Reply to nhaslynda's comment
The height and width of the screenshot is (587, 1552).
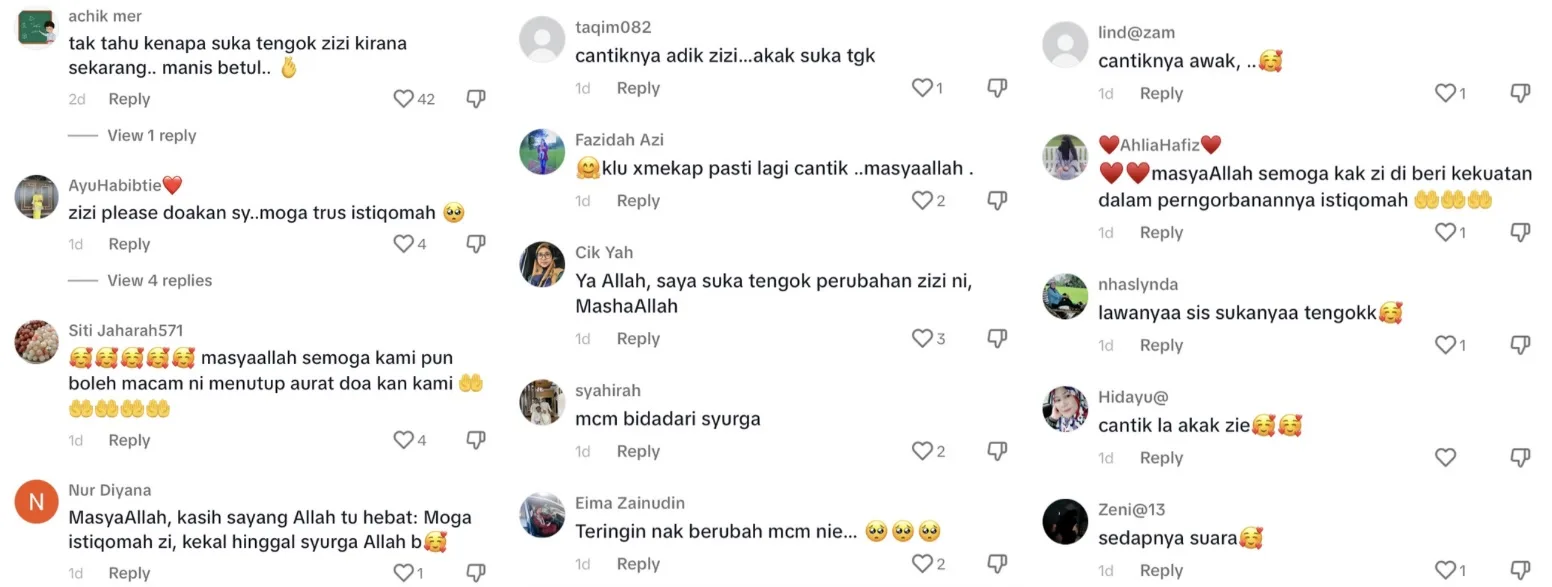[1161, 346]
